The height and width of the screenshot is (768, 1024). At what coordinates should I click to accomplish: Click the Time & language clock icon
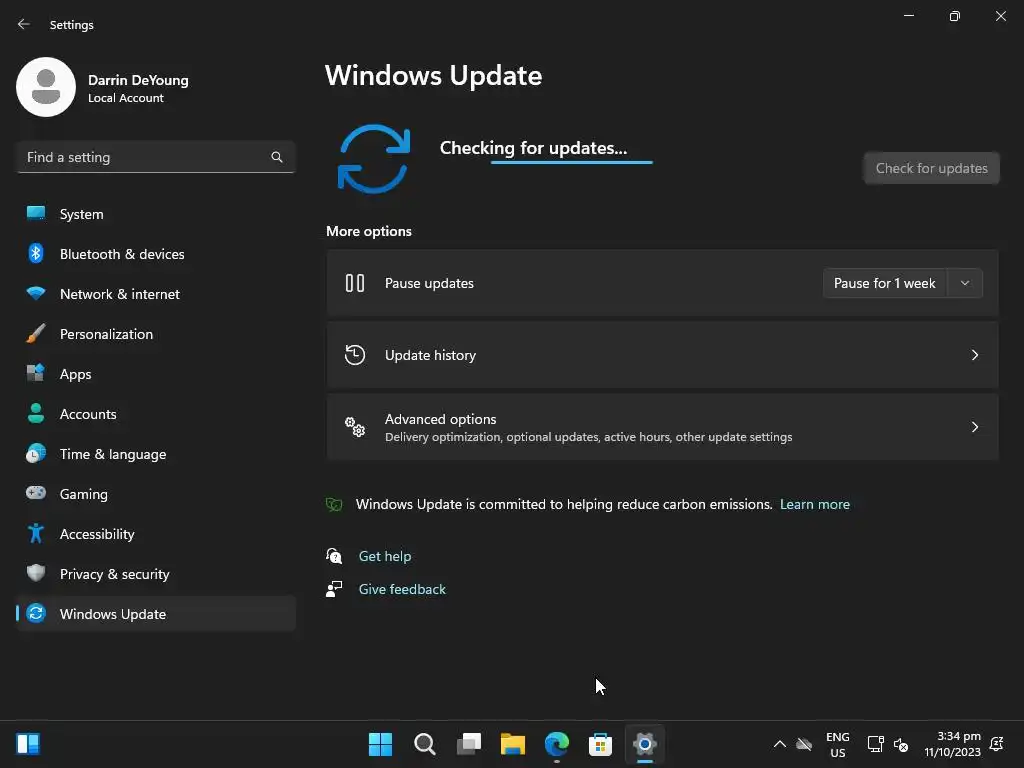(36, 453)
